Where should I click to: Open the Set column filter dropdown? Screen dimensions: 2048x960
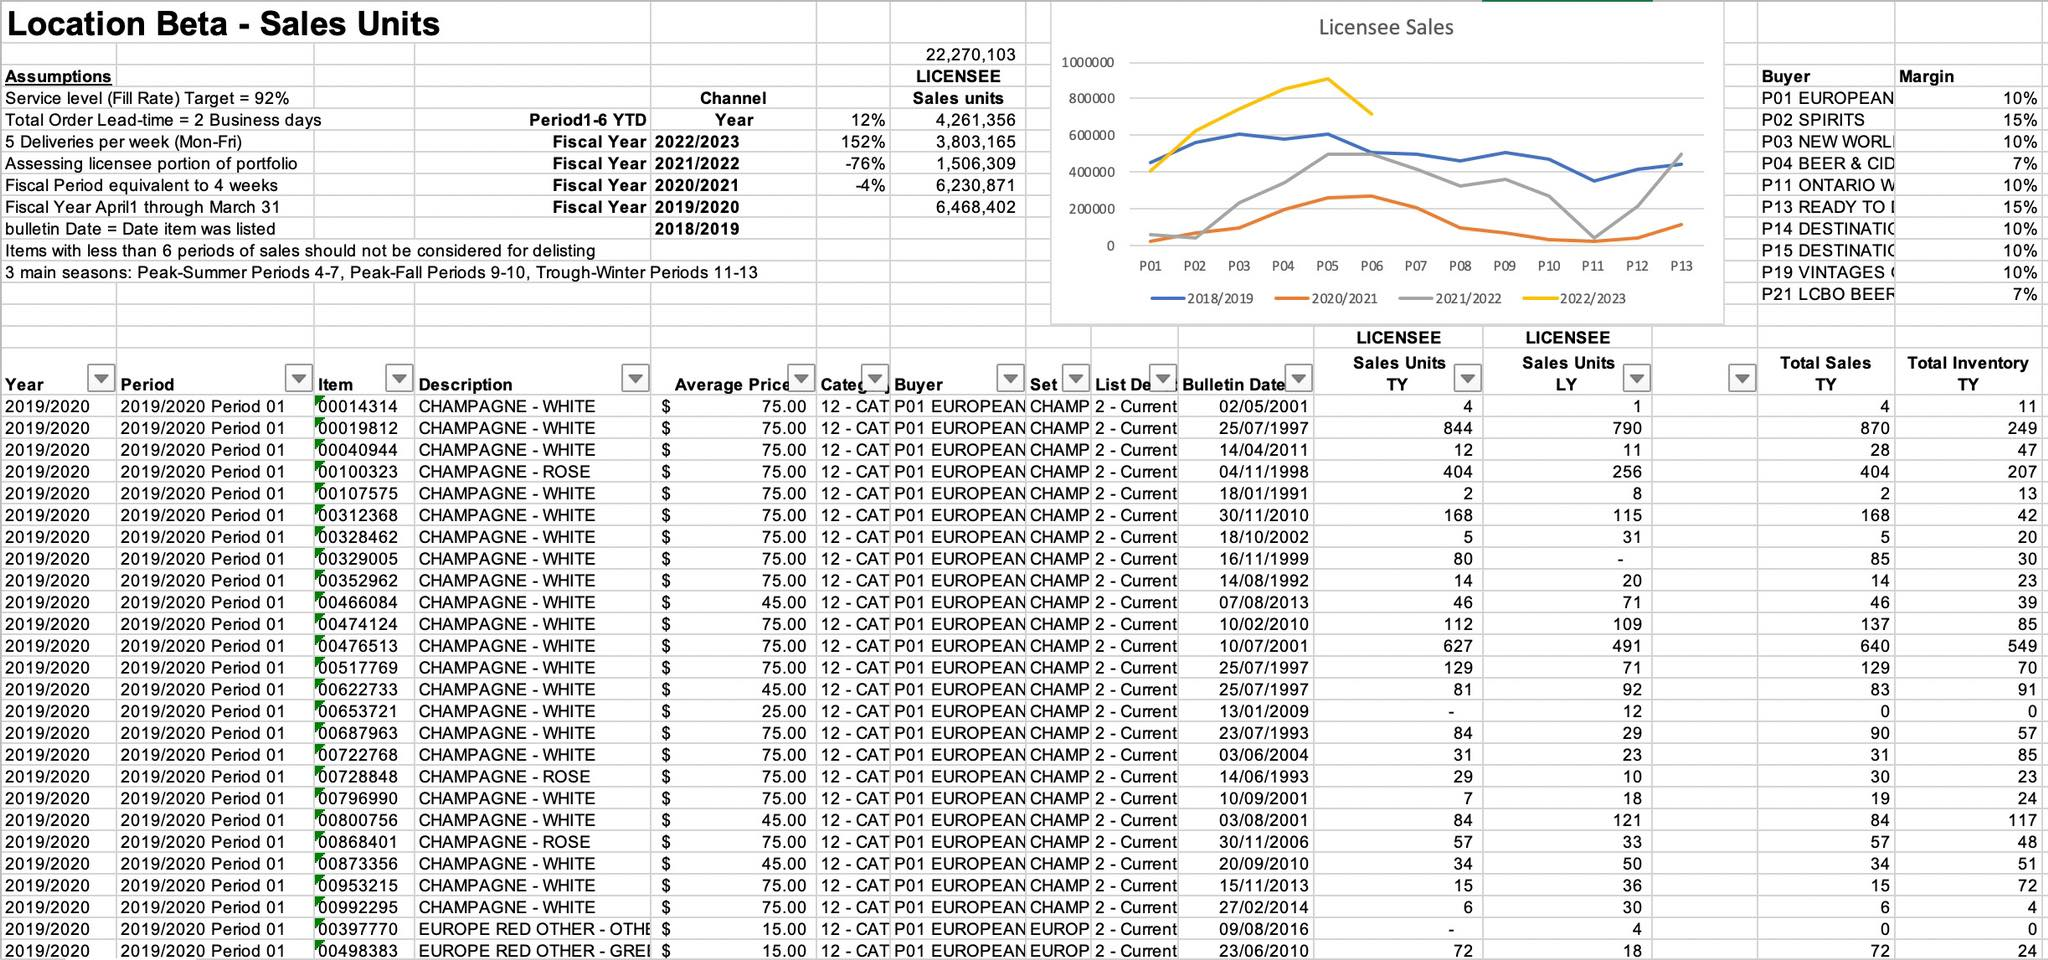click(x=1075, y=378)
